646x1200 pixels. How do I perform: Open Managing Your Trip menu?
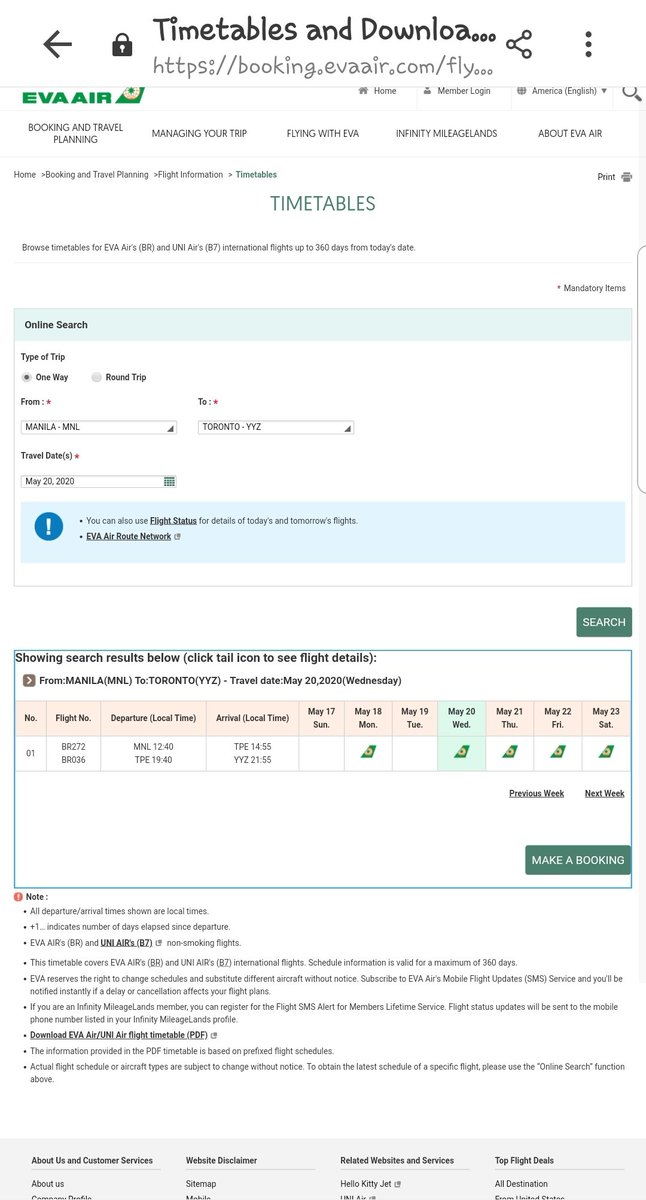tap(199, 134)
